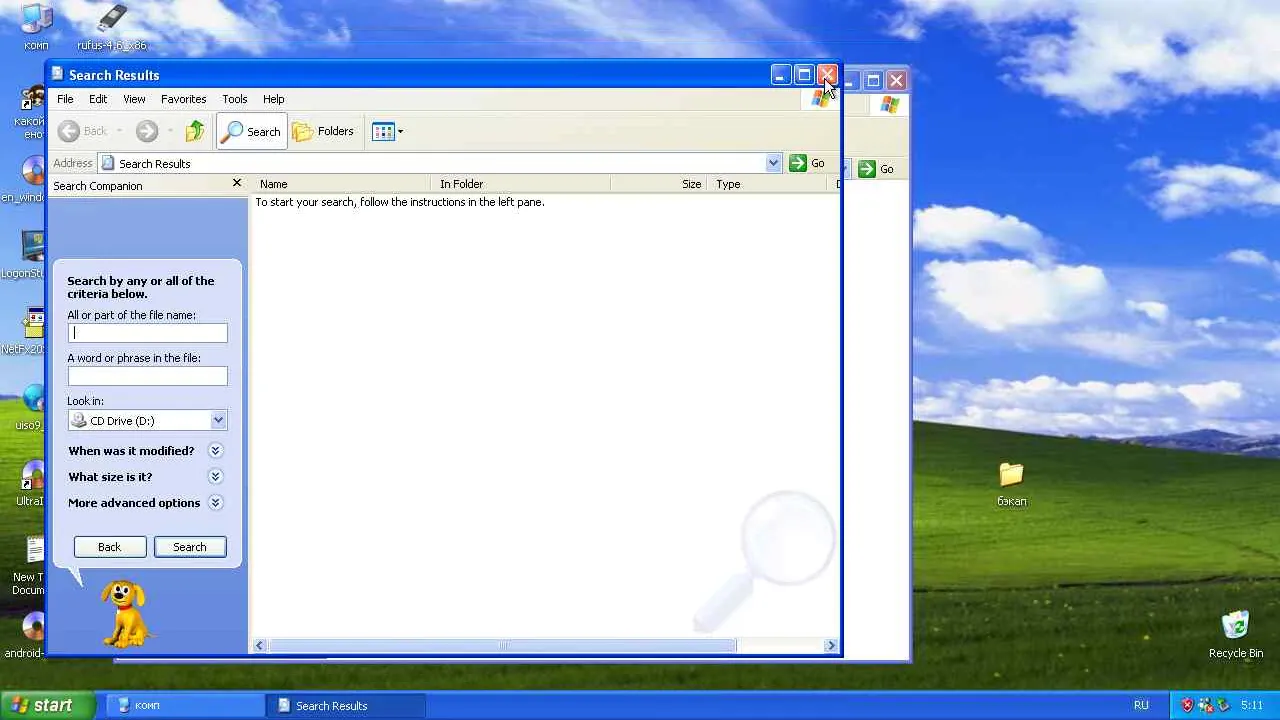Click the Forward arrow in the toolbar
The height and width of the screenshot is (720, 1280).
tap(147, 131)
